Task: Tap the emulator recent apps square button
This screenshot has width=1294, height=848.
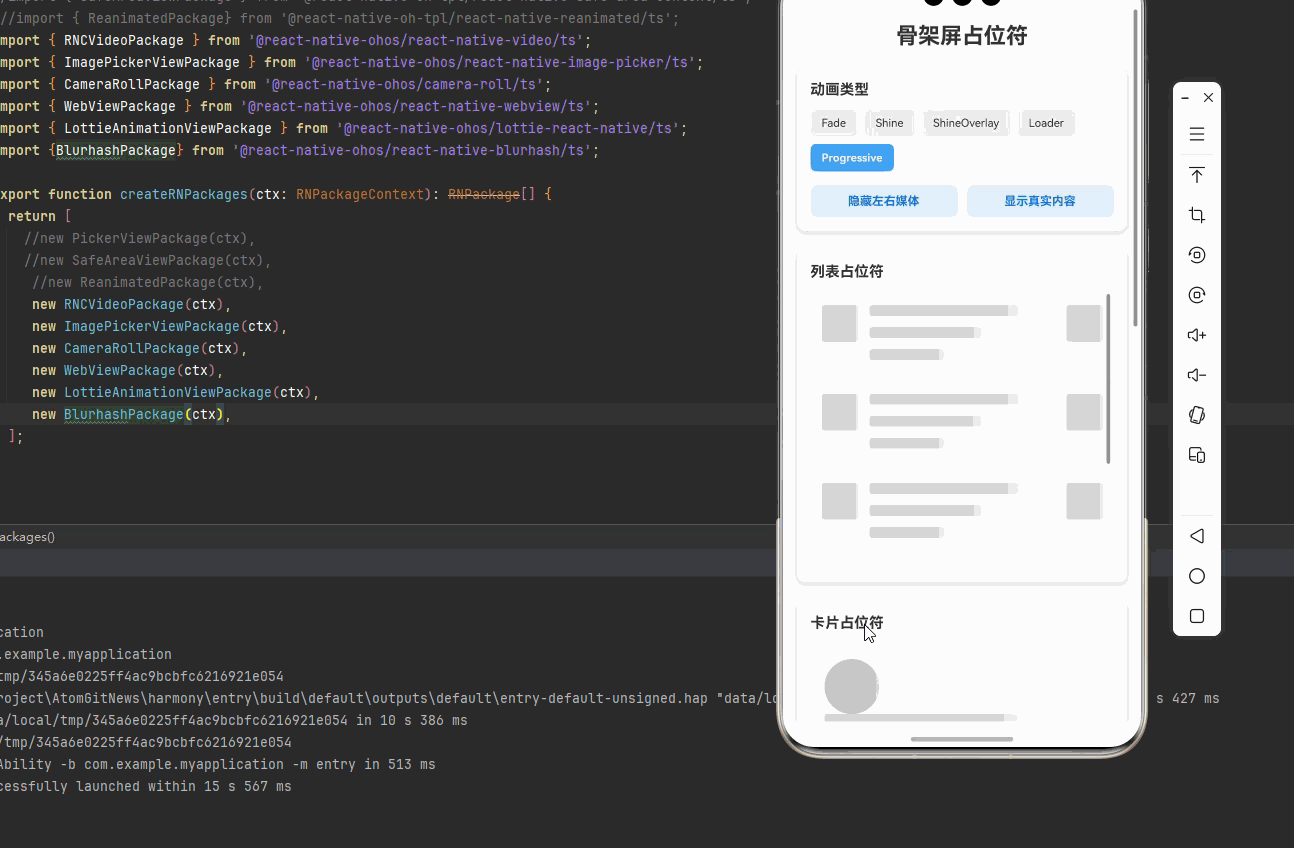Action: [x=1197, y=616]
